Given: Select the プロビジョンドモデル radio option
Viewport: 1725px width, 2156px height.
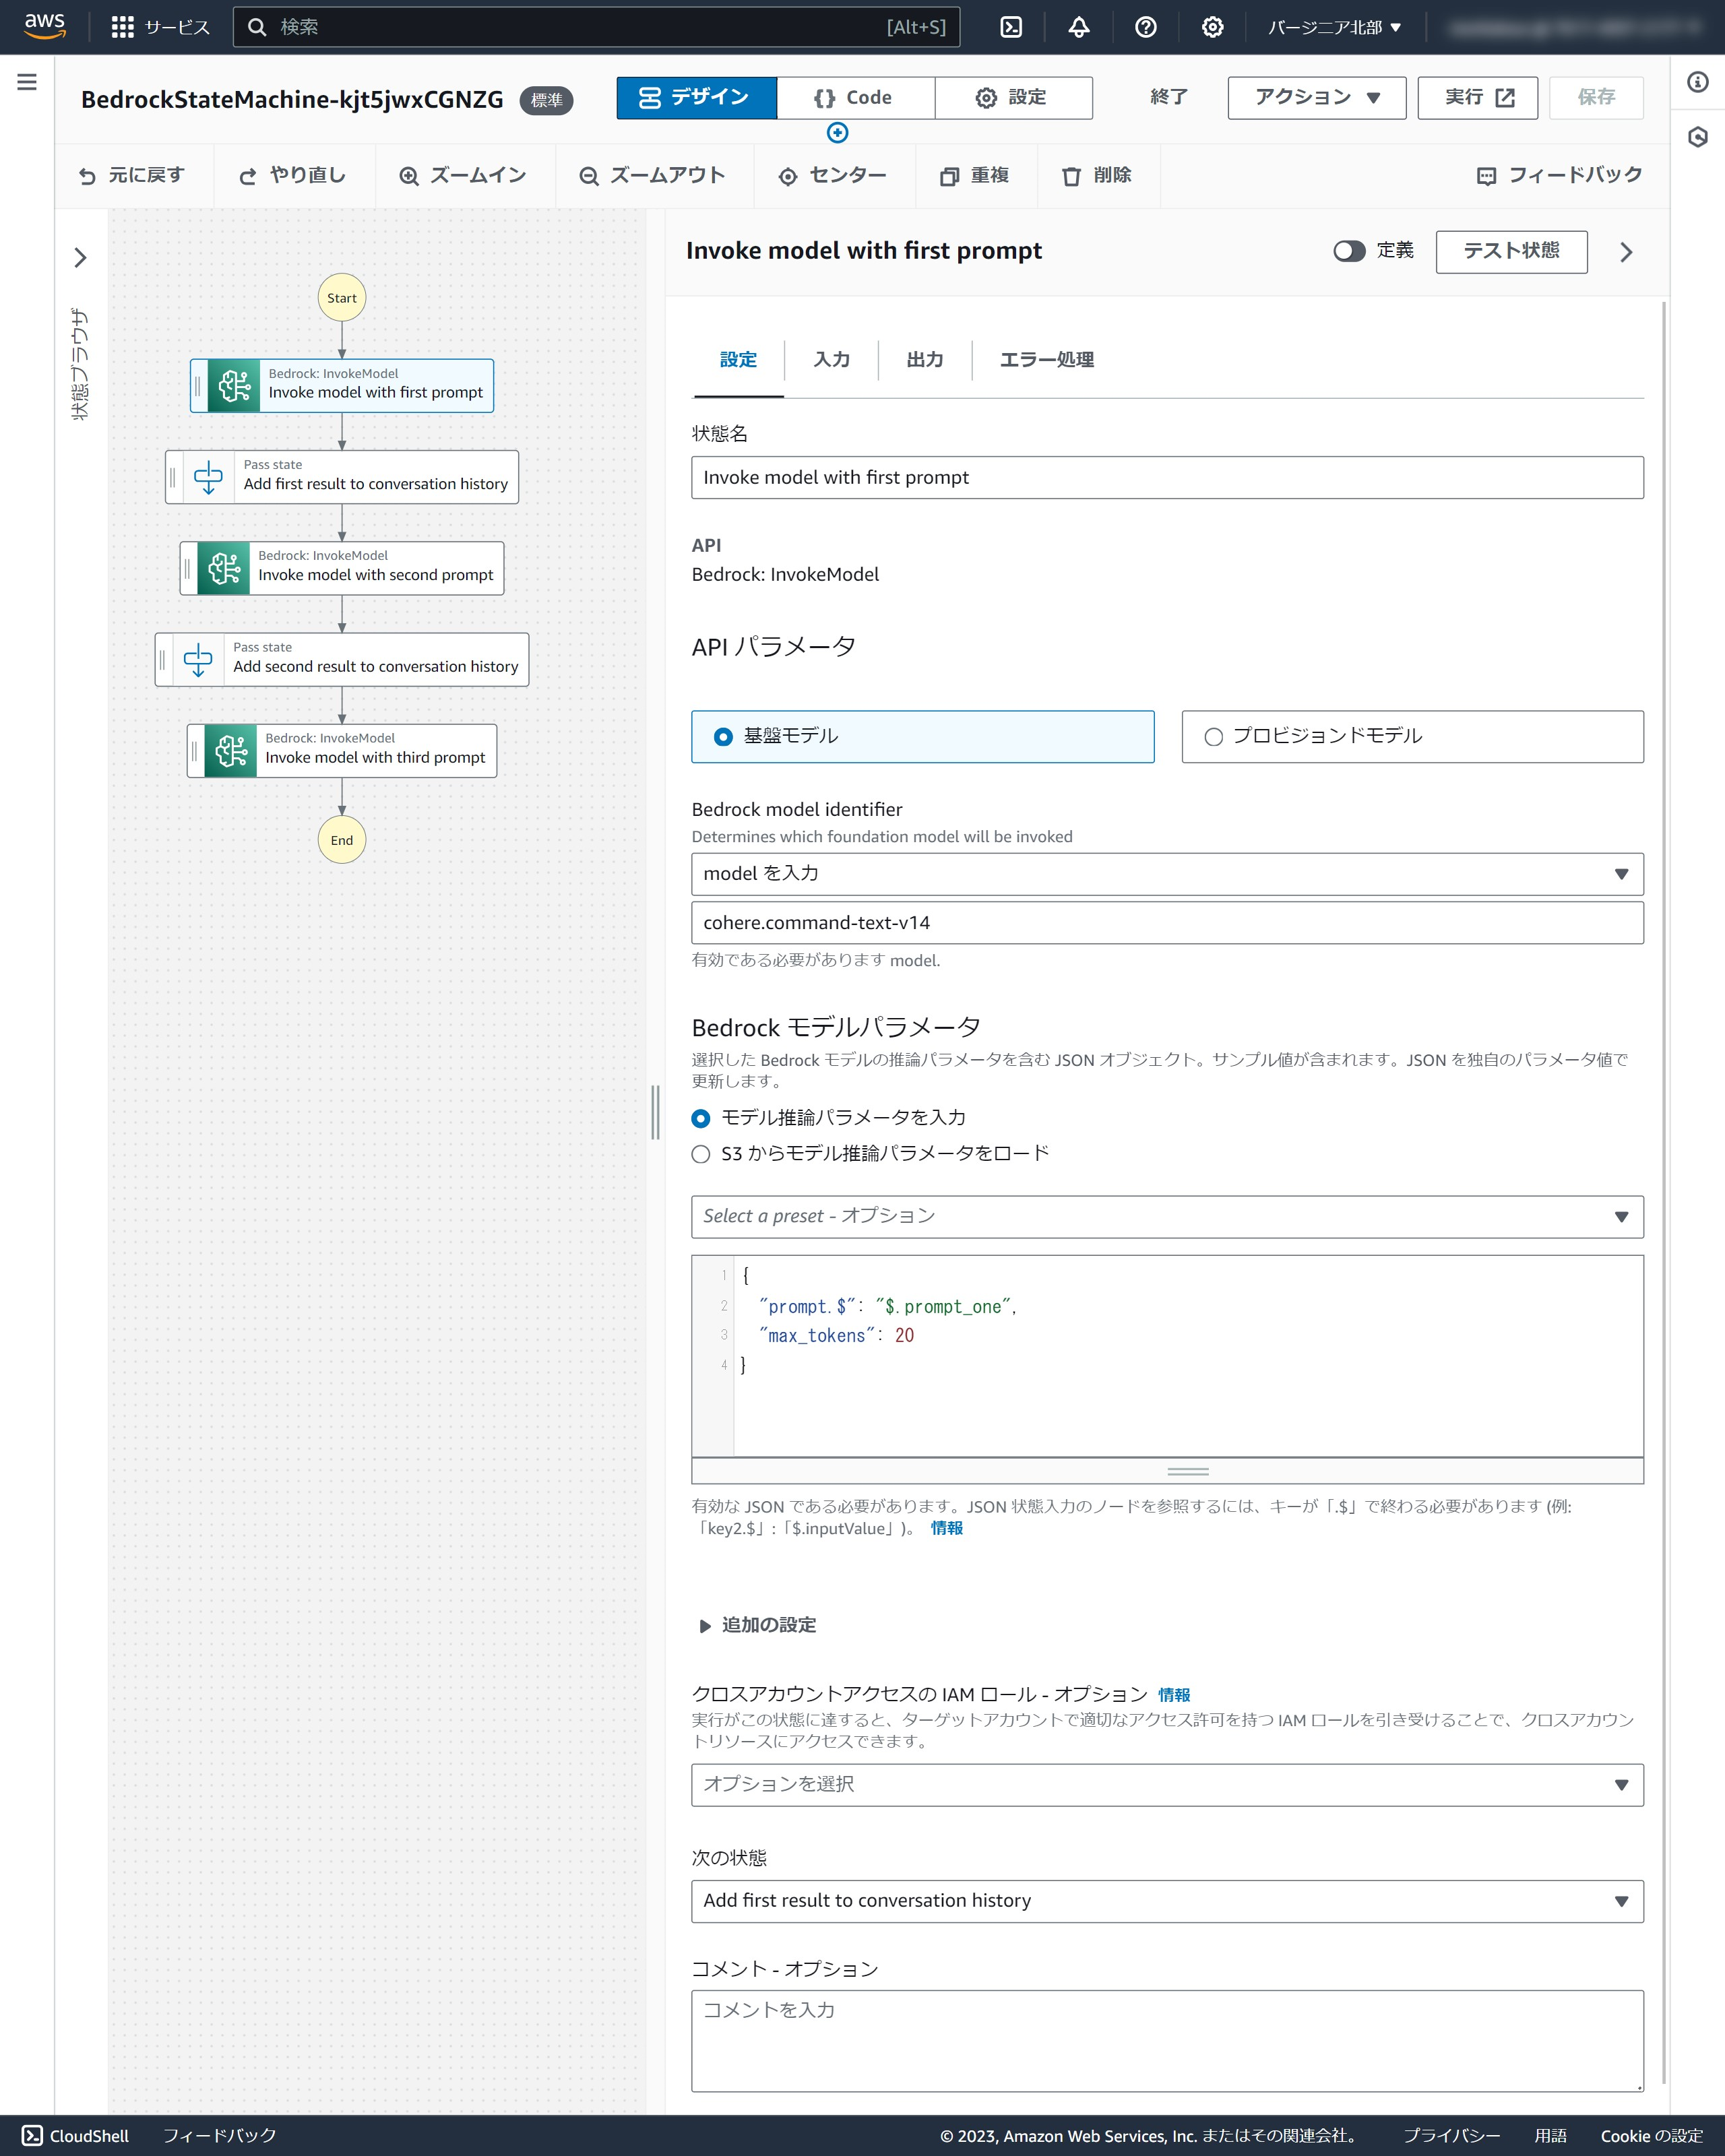Looking at the screenshot, I should 1213,737.
